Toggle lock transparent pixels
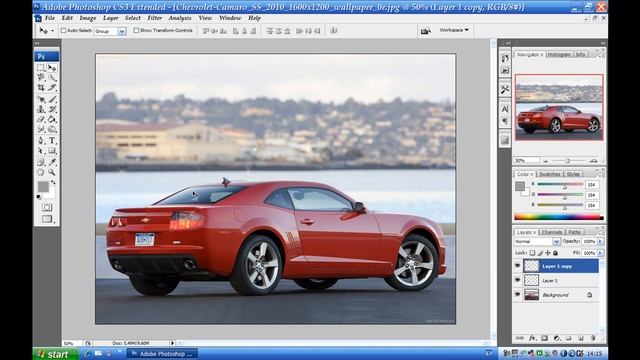The width and height of the screenshot is (640, 360). 532,253
